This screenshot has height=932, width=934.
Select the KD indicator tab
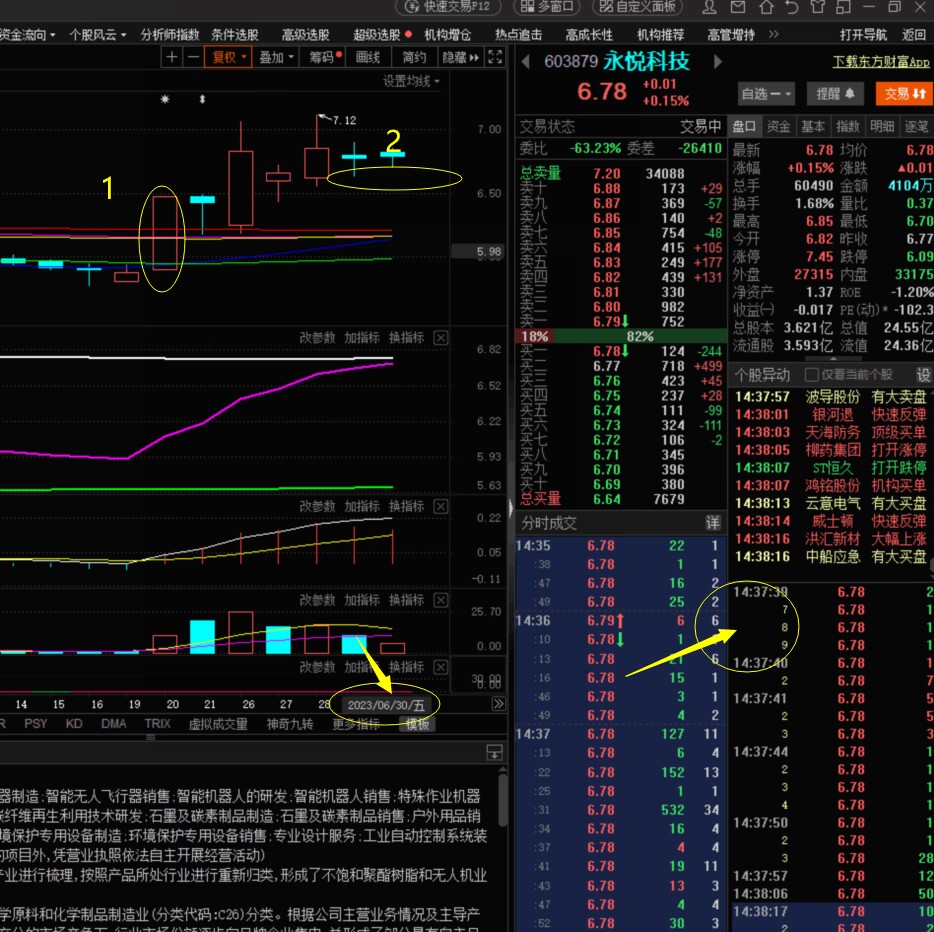(x=74, y=724)
